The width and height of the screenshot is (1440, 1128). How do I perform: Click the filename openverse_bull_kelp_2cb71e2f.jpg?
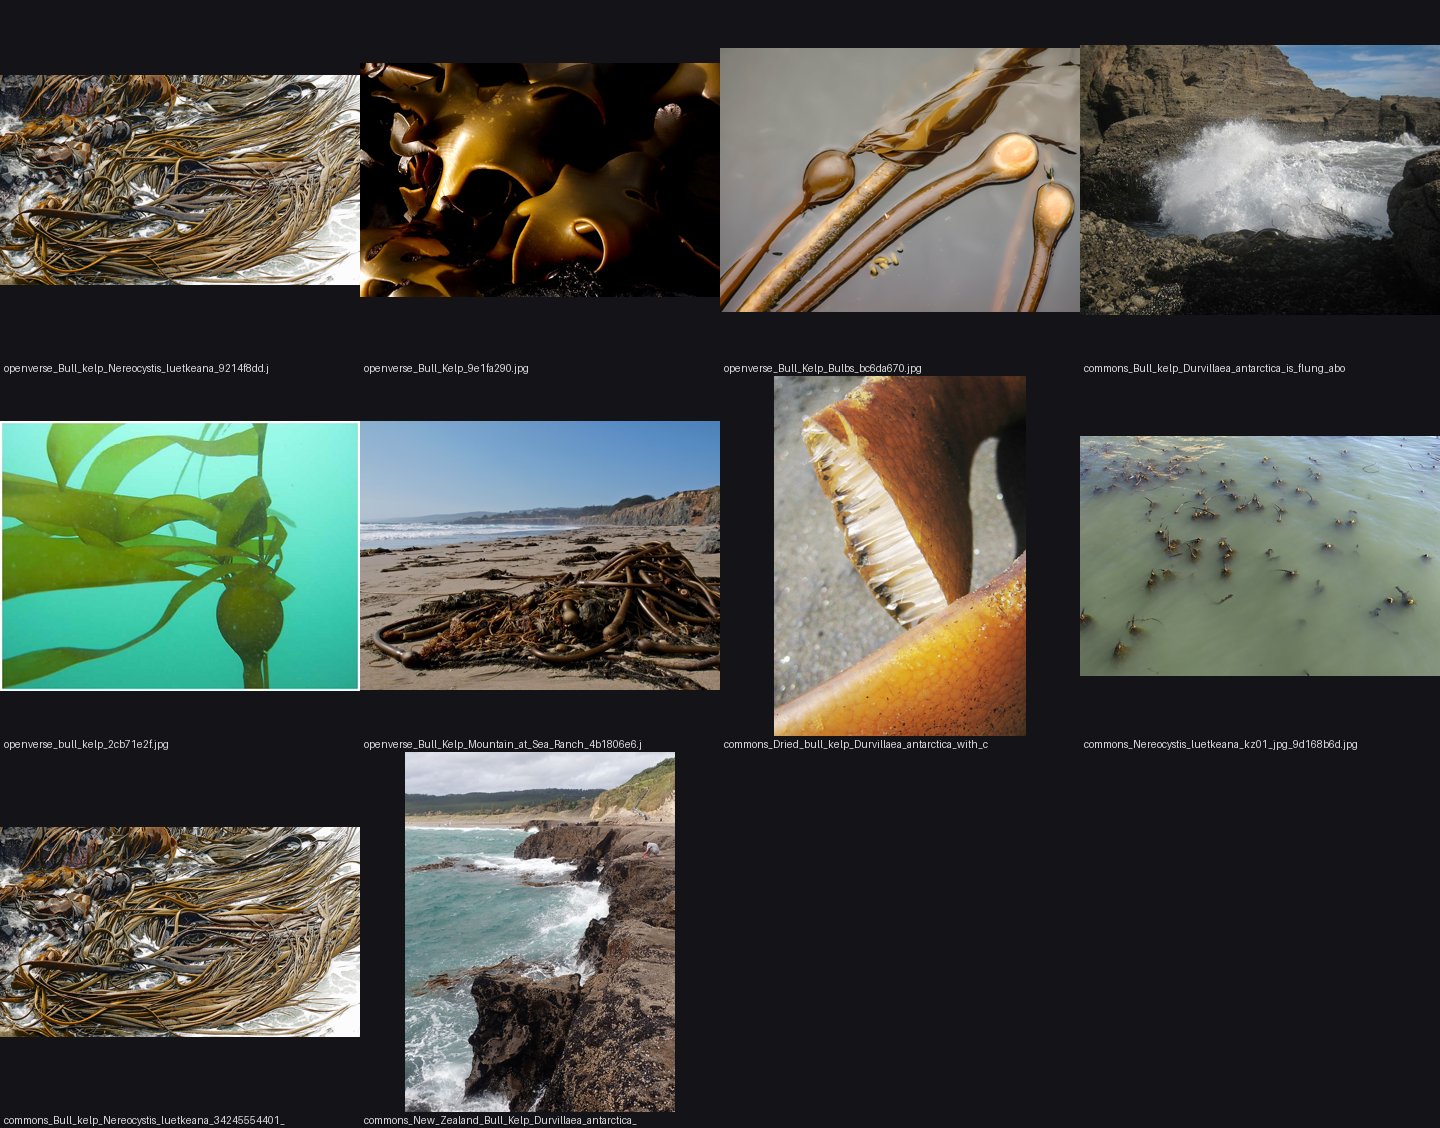pyautogui.click(x=86, y=745)
